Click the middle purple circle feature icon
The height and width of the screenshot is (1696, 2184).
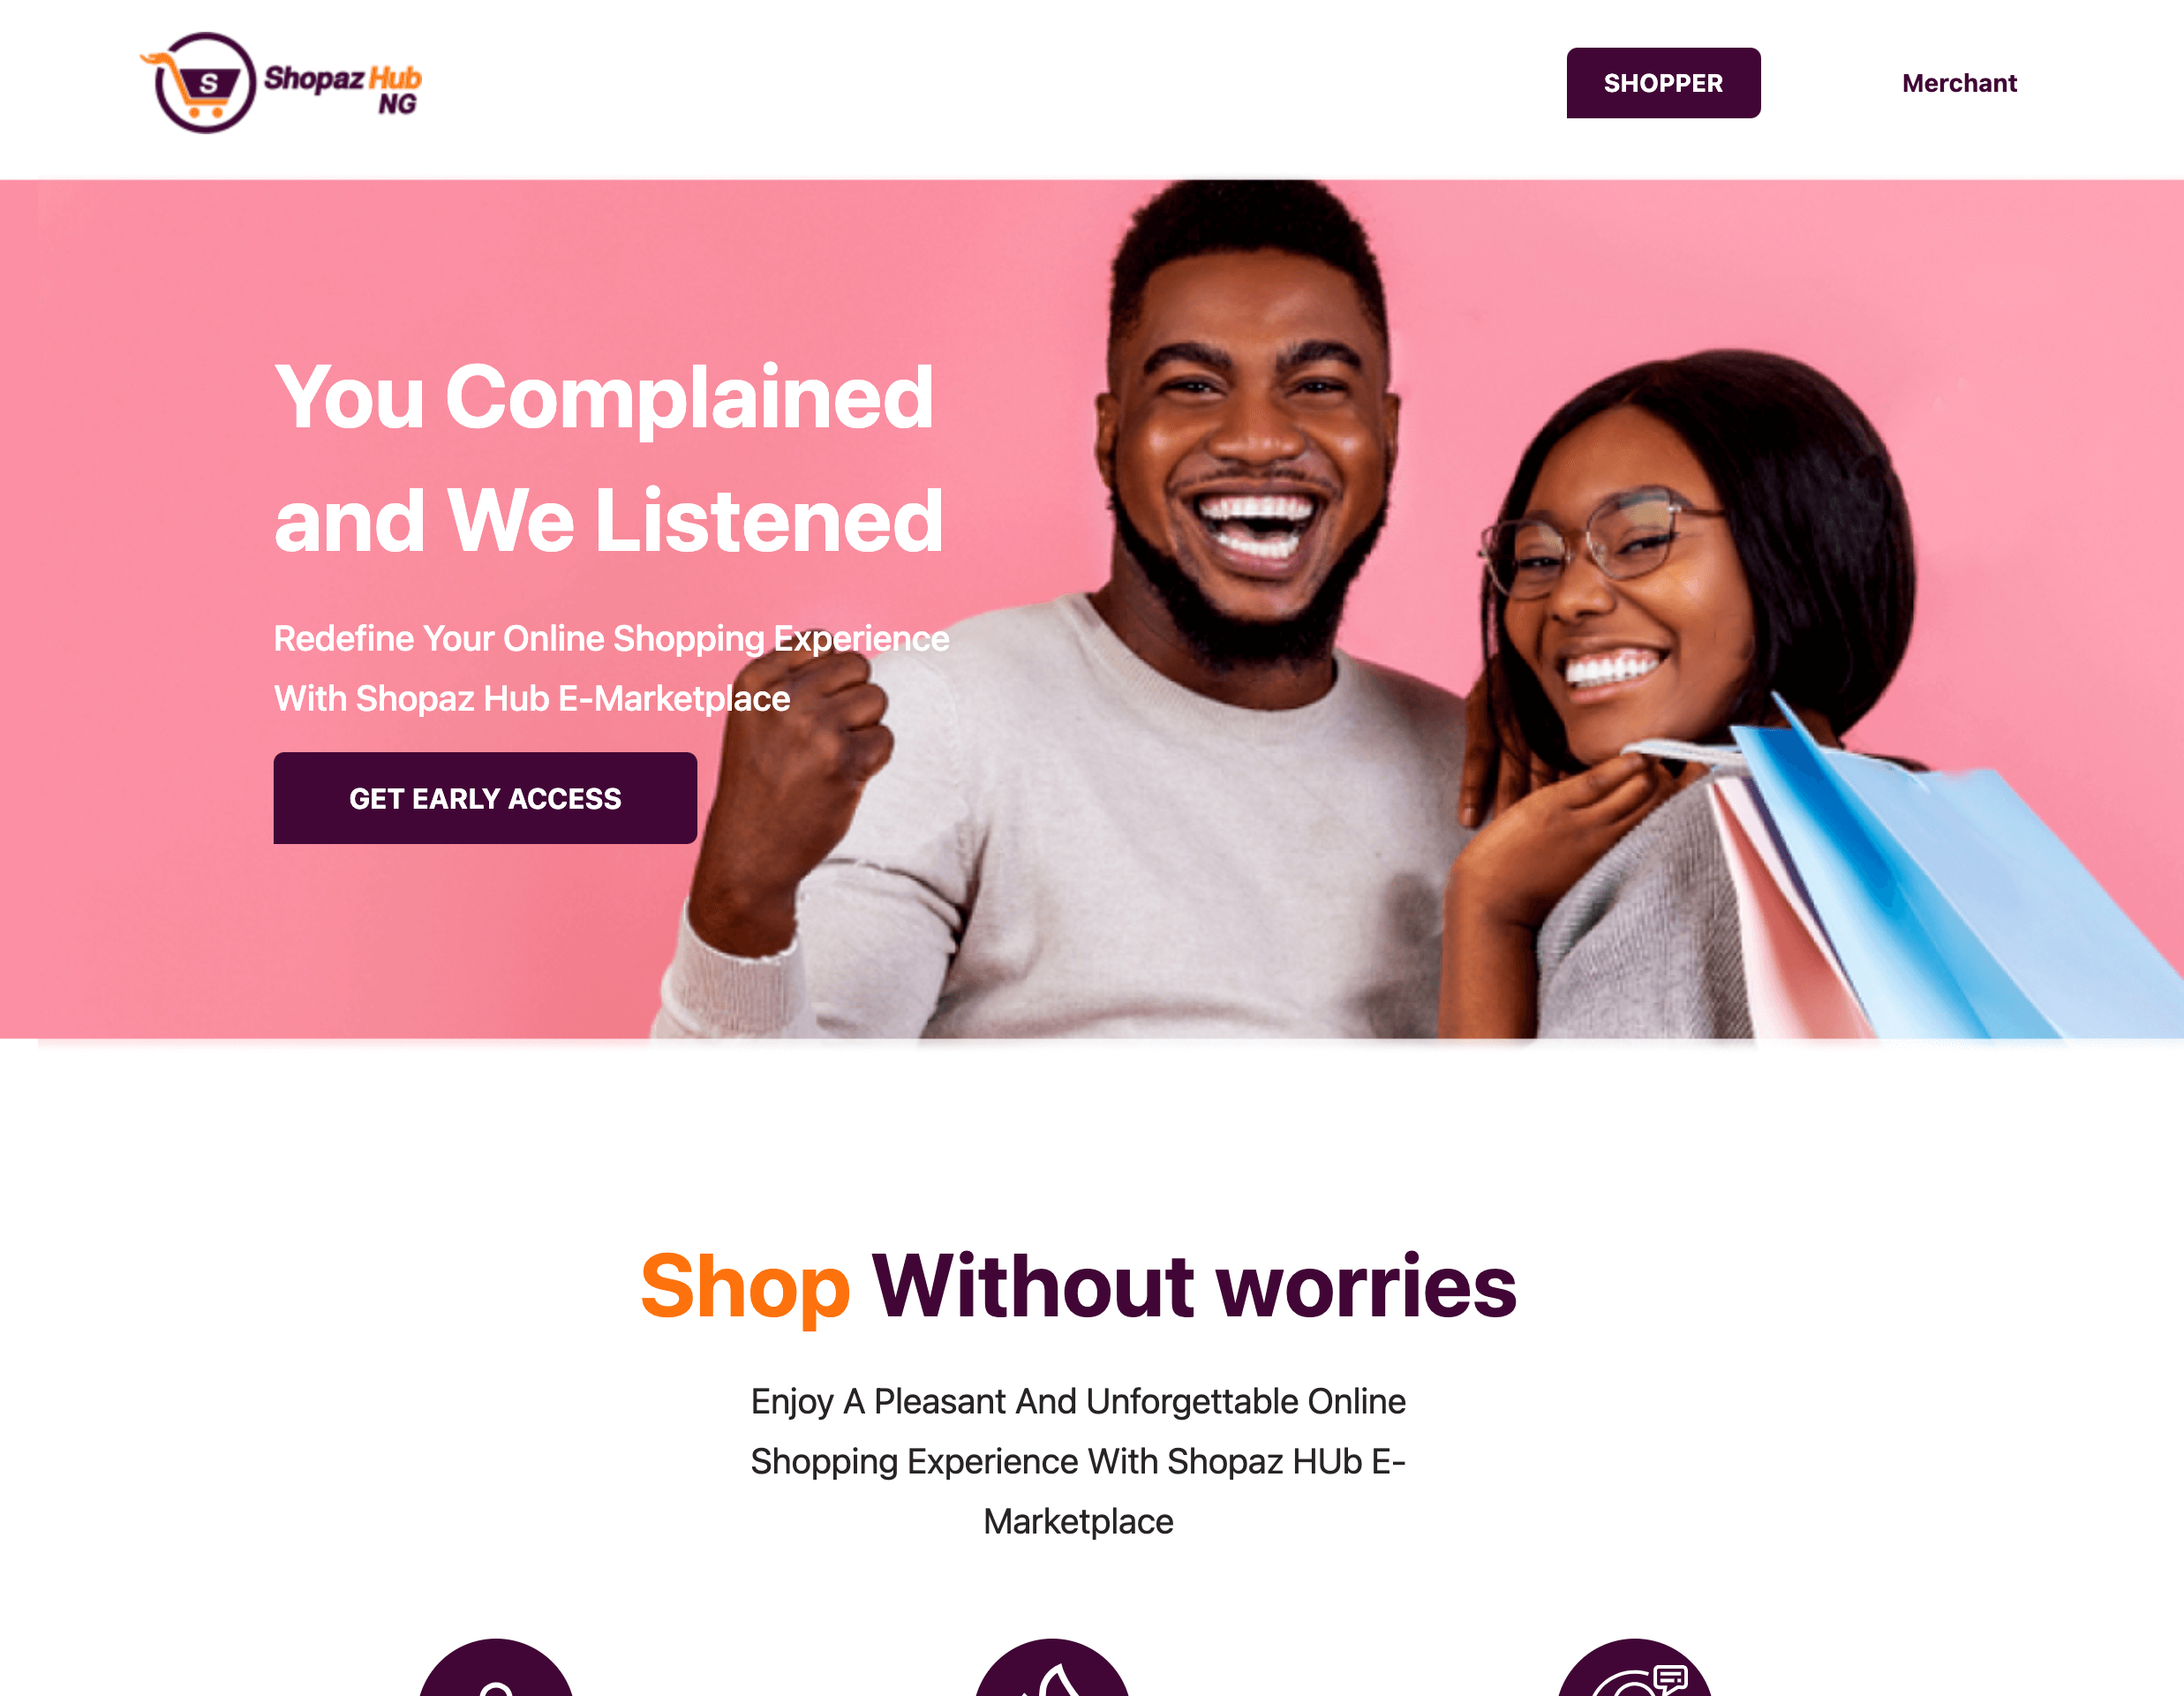click(x=1052, y=1668)
